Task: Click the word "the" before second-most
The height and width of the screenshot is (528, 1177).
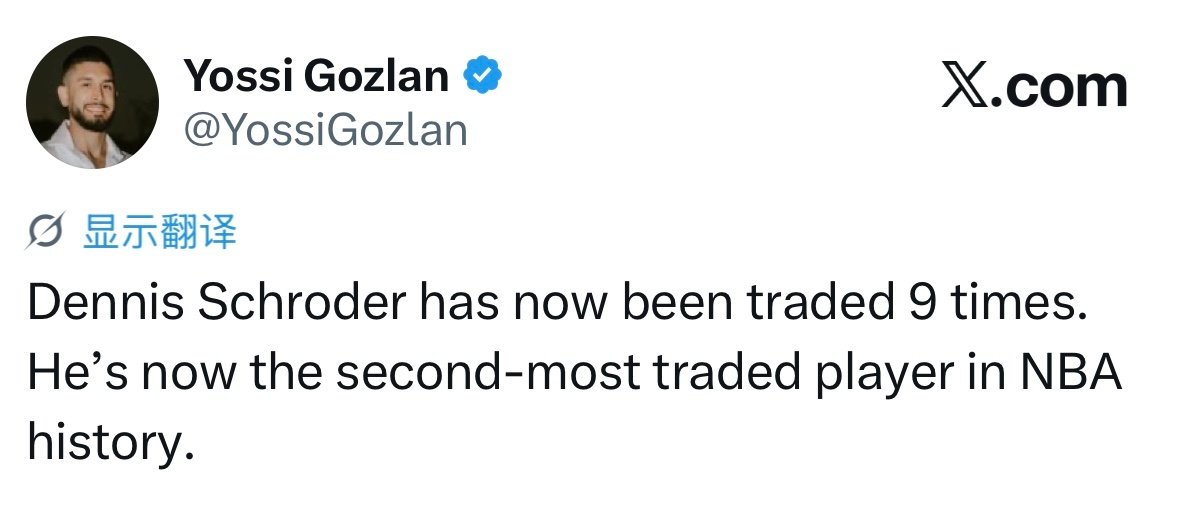Action: coord(285,373)
